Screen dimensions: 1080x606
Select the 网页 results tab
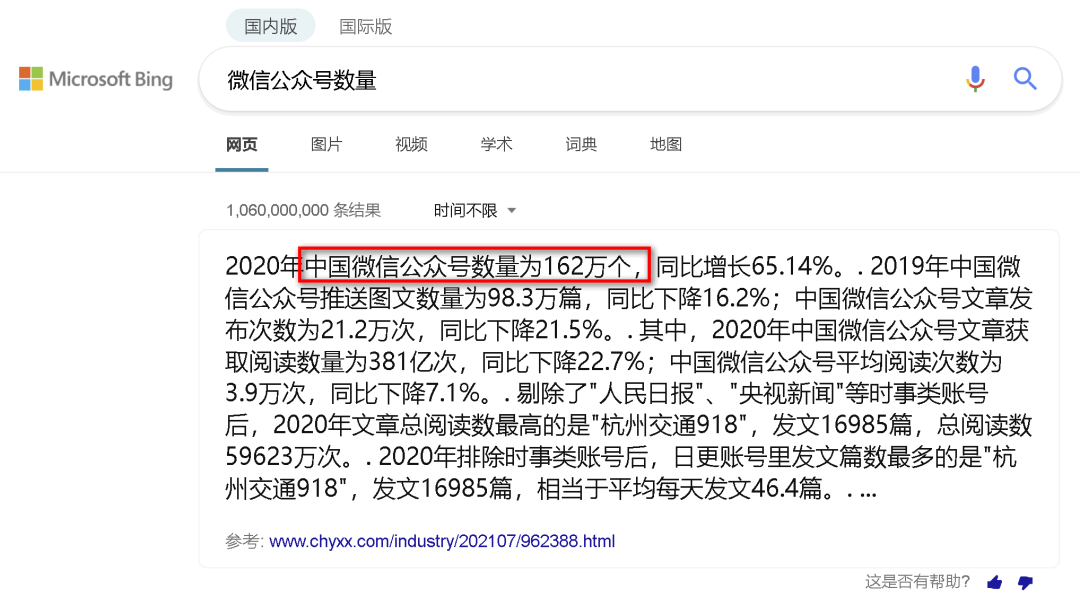tap(242, 145)
